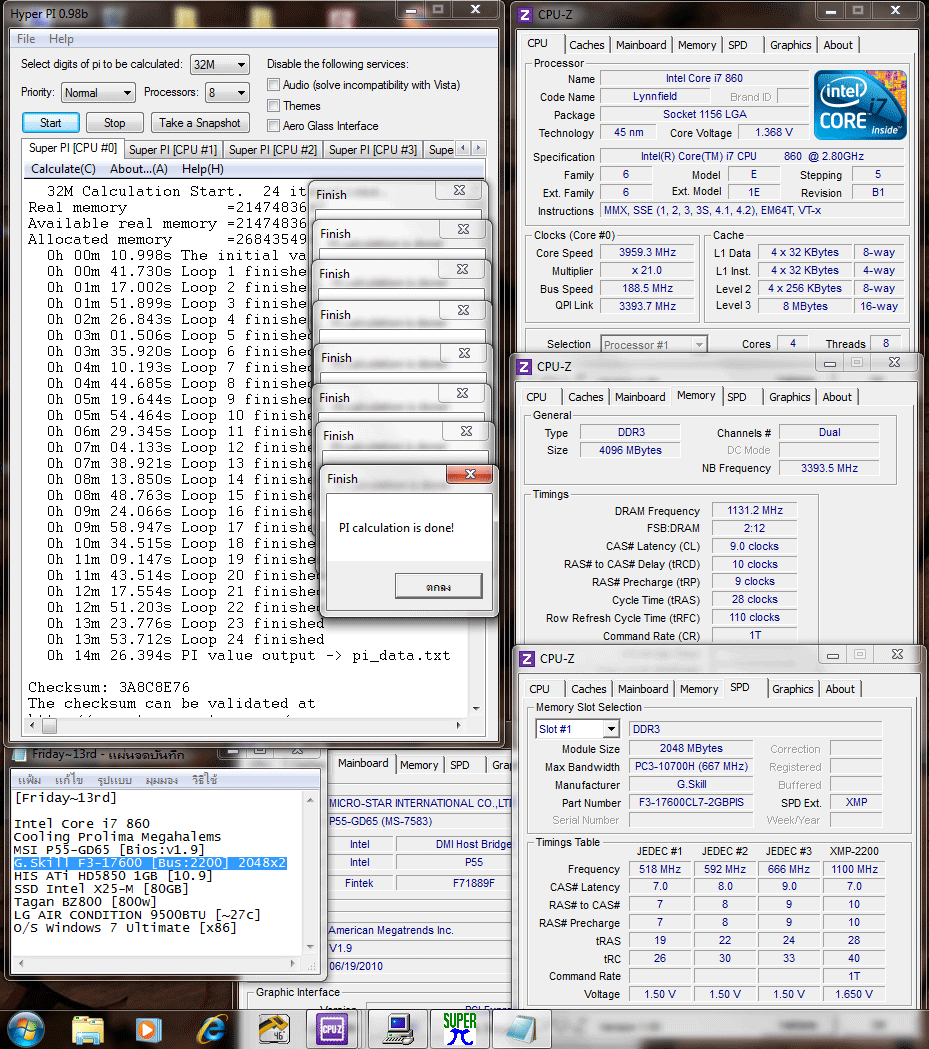Viewport: 929px width, 1049px height.
Task: Switch to Super PI [CPU #1] tab
Action: pyautogui.click(x=173, y=150)
